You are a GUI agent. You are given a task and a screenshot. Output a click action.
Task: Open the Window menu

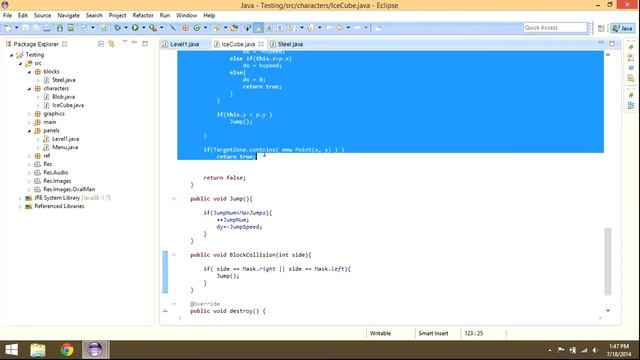click(187, 15)
